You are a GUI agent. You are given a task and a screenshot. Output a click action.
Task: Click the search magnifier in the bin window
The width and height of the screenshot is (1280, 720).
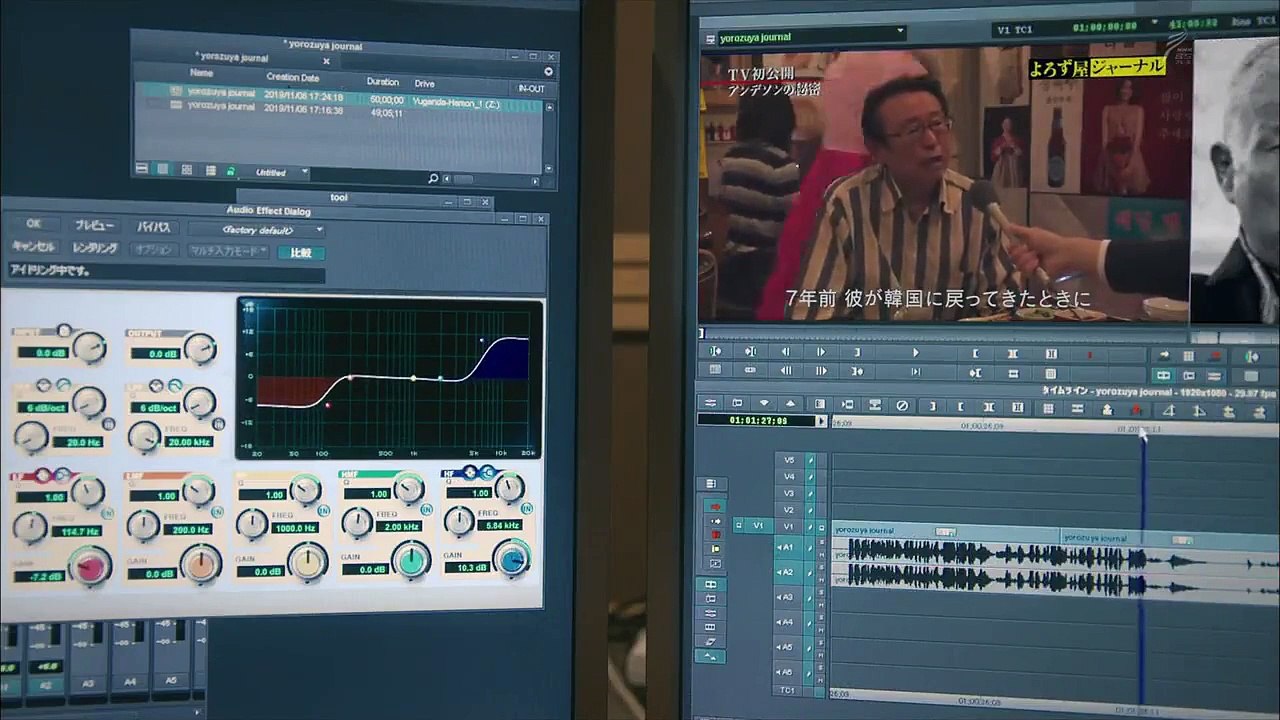click(433, 178)
